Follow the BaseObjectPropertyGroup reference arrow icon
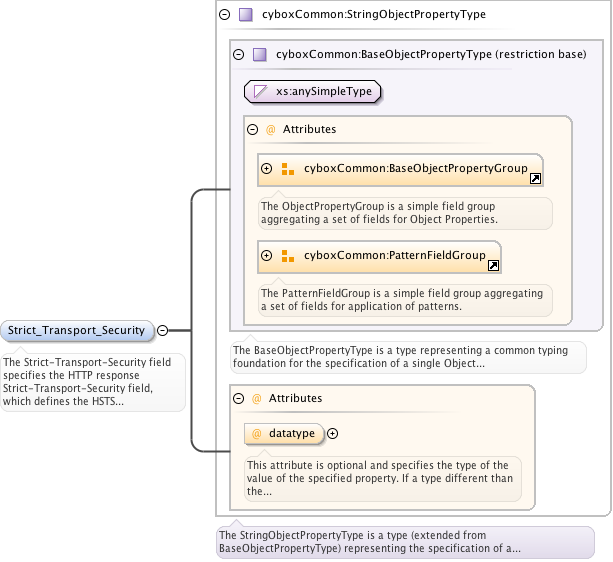Viewport: 613px width, 562px height. [x=535, y=179]
